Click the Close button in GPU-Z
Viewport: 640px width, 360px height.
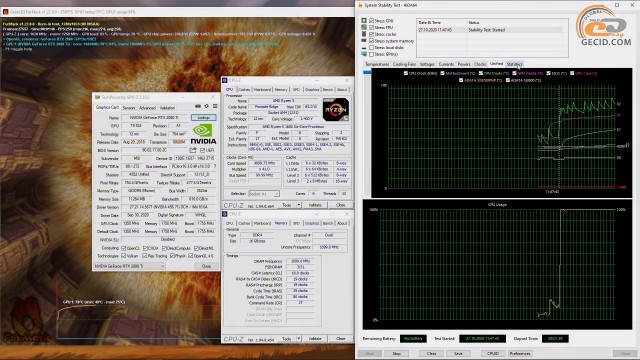click(207, 266)
